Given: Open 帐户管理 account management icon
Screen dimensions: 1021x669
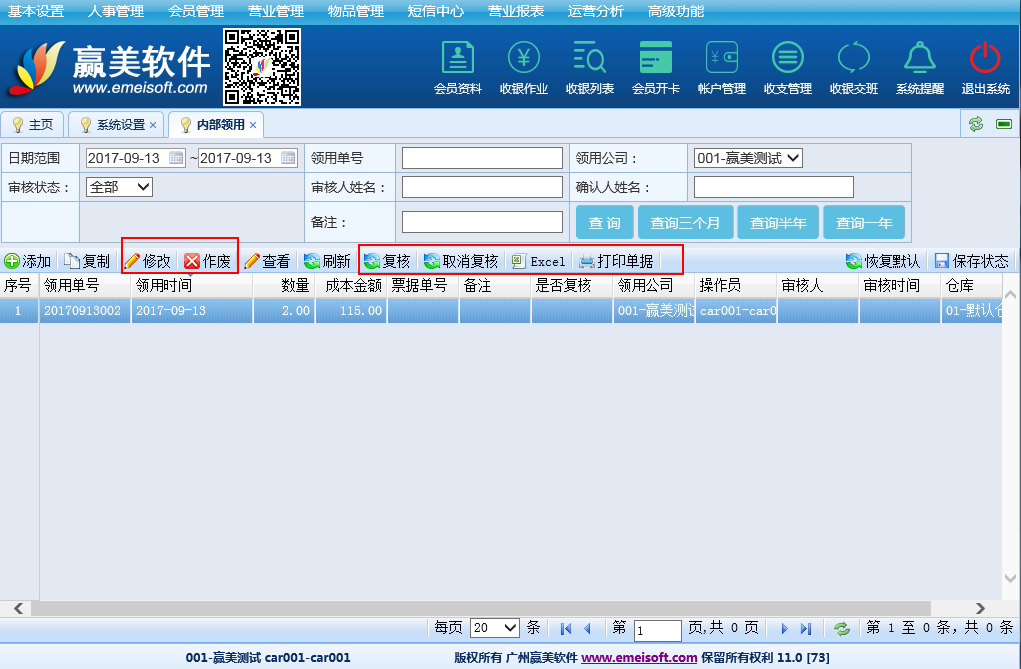Looking at the screenshot, I should 721,59.
